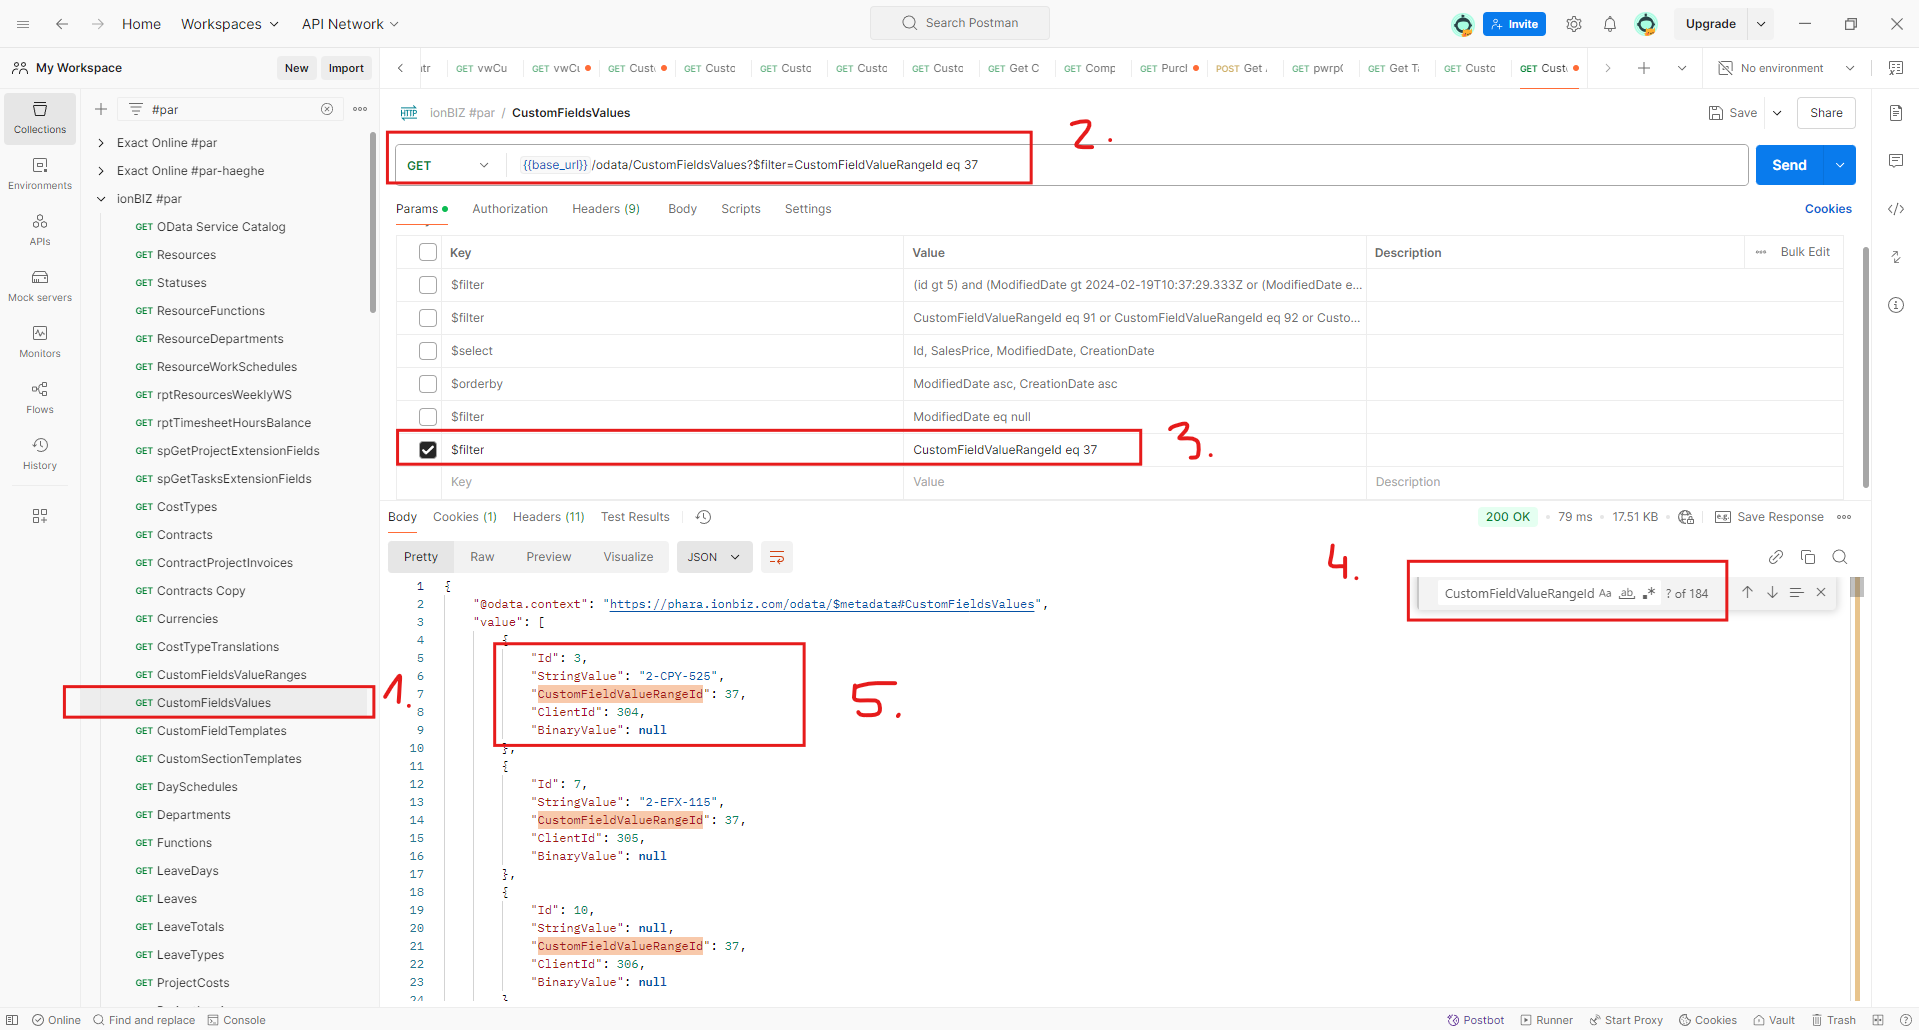Screen dimensions: 1919x1030
Task: Open the APIs sidebar panel
Action: click(40, 230)
